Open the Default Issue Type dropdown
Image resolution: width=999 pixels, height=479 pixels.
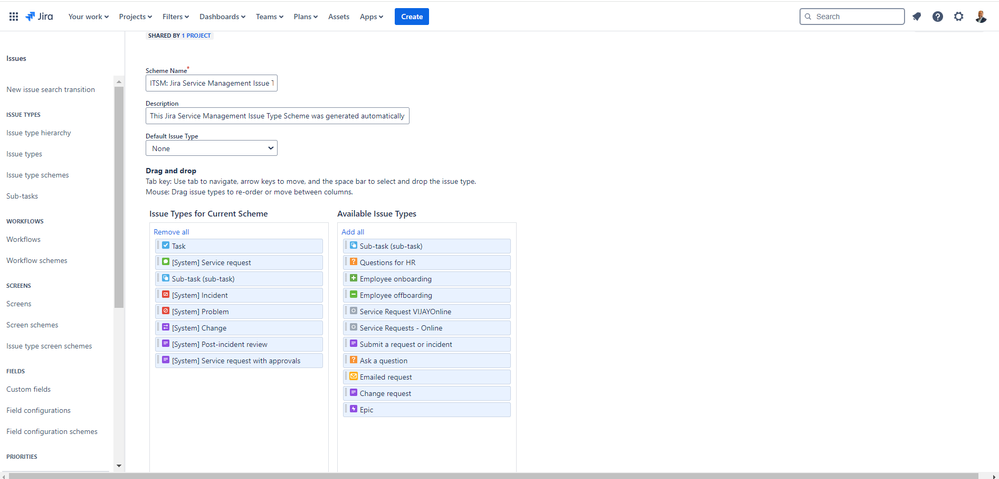pyautogui.click(x=212, y=148)
